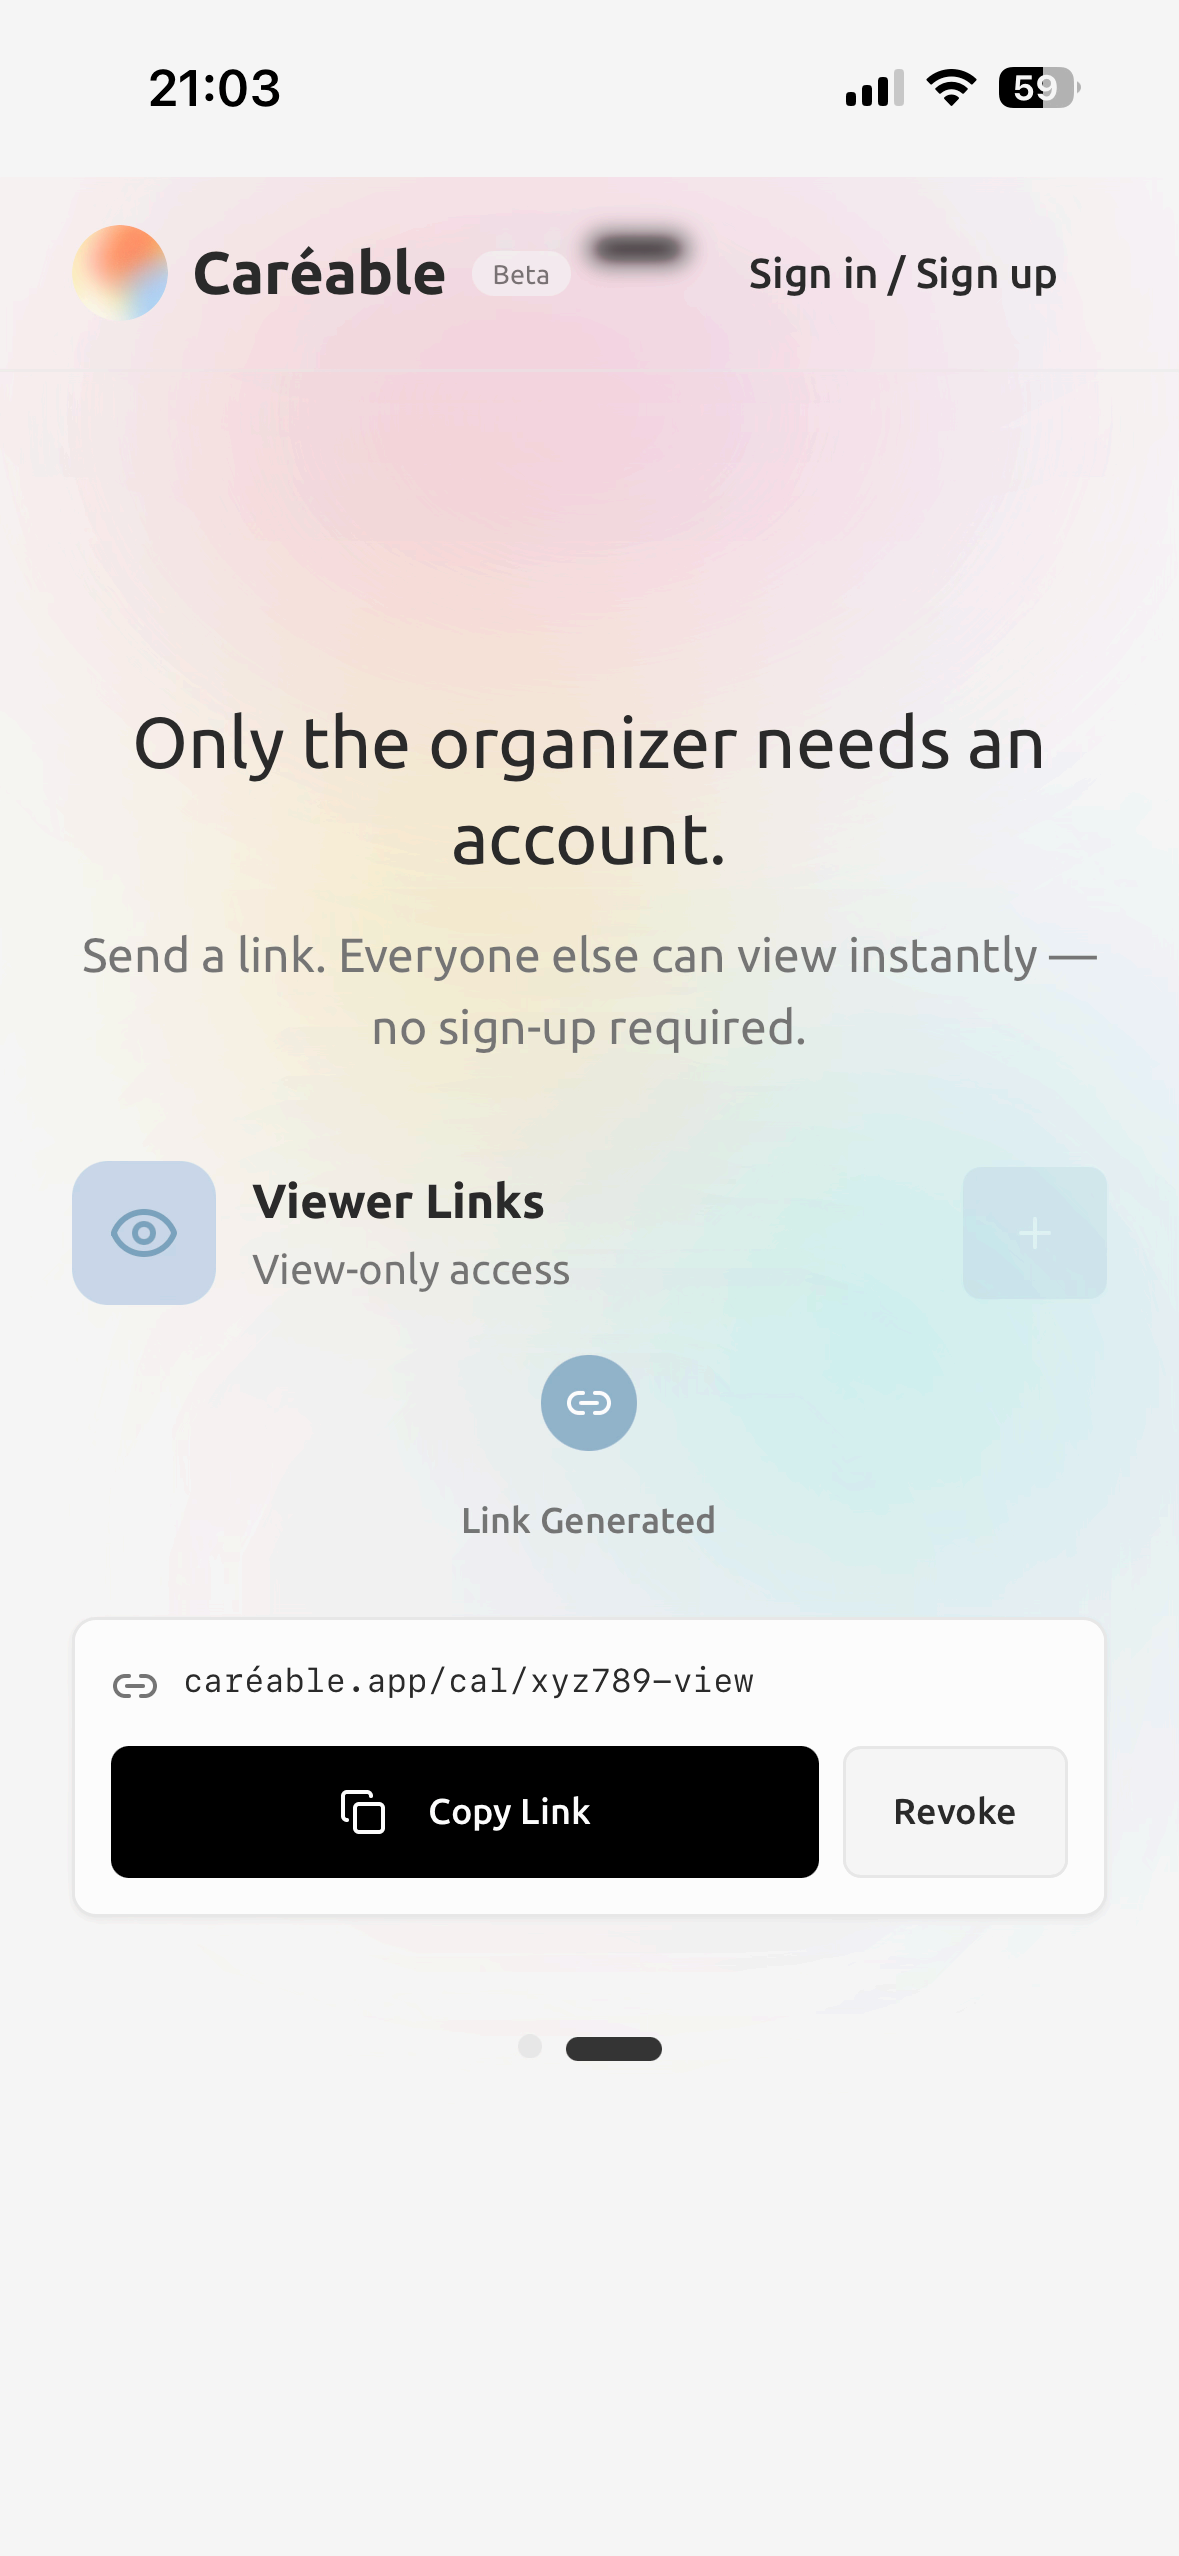
Task: Click the Copy Link button
Action: point(465,1812)
